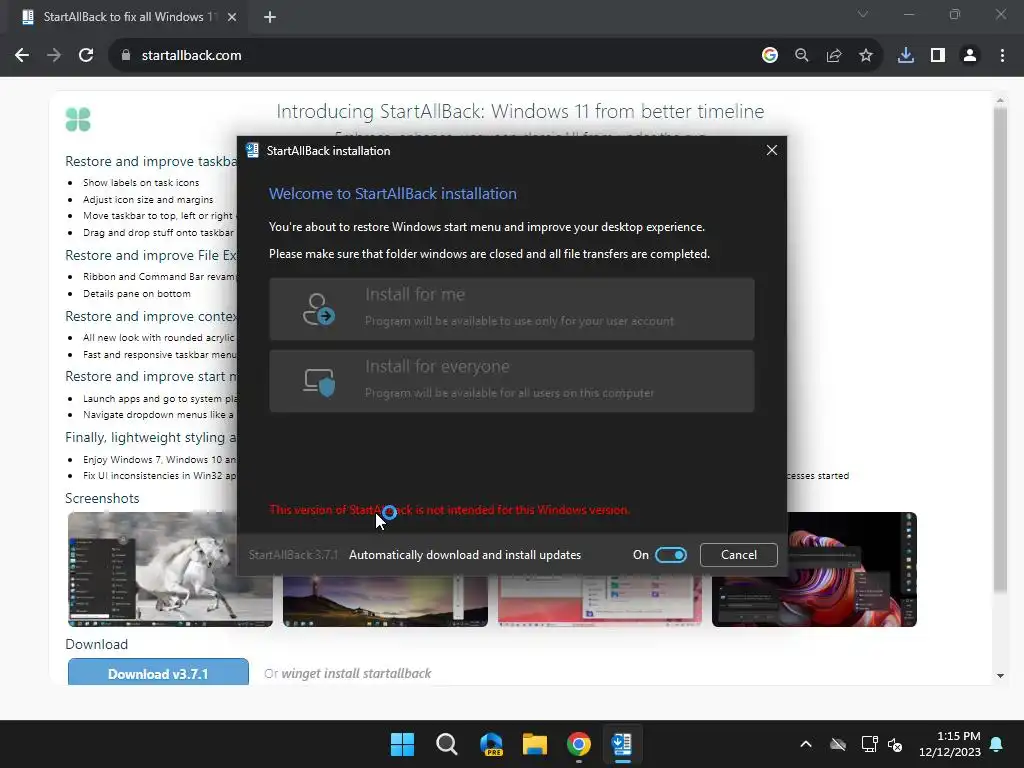This screenshot has height=768, width=1024.
Task: Close the StartAllBack browser tab
Action: [x=232, y=17]
